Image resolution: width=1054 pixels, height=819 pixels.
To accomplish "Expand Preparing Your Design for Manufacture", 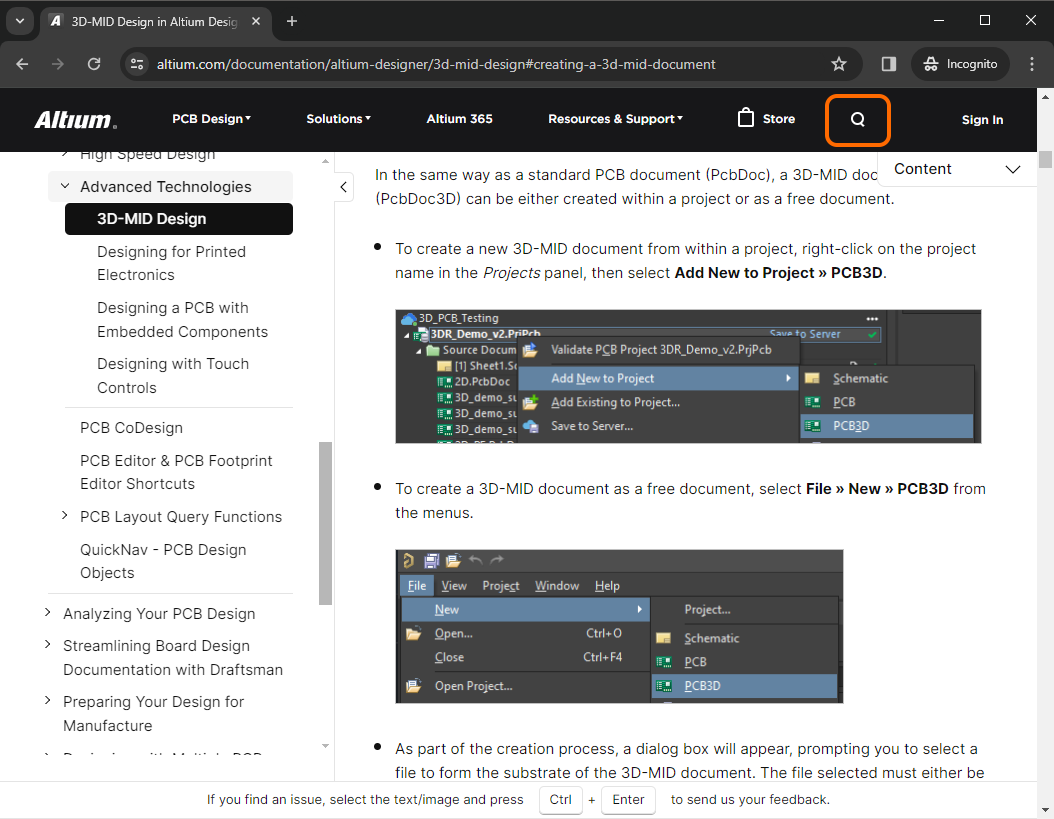I will 47,701.
